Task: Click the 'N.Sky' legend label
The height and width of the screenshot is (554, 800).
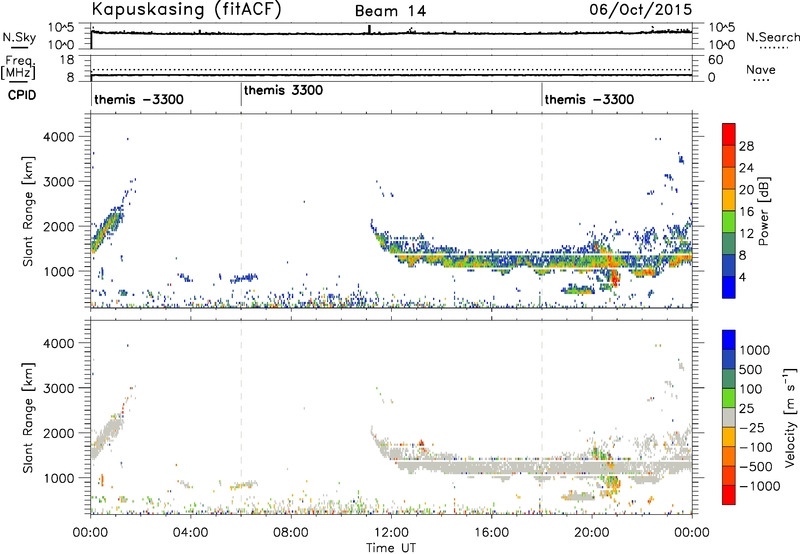Action: pos(19,37)
